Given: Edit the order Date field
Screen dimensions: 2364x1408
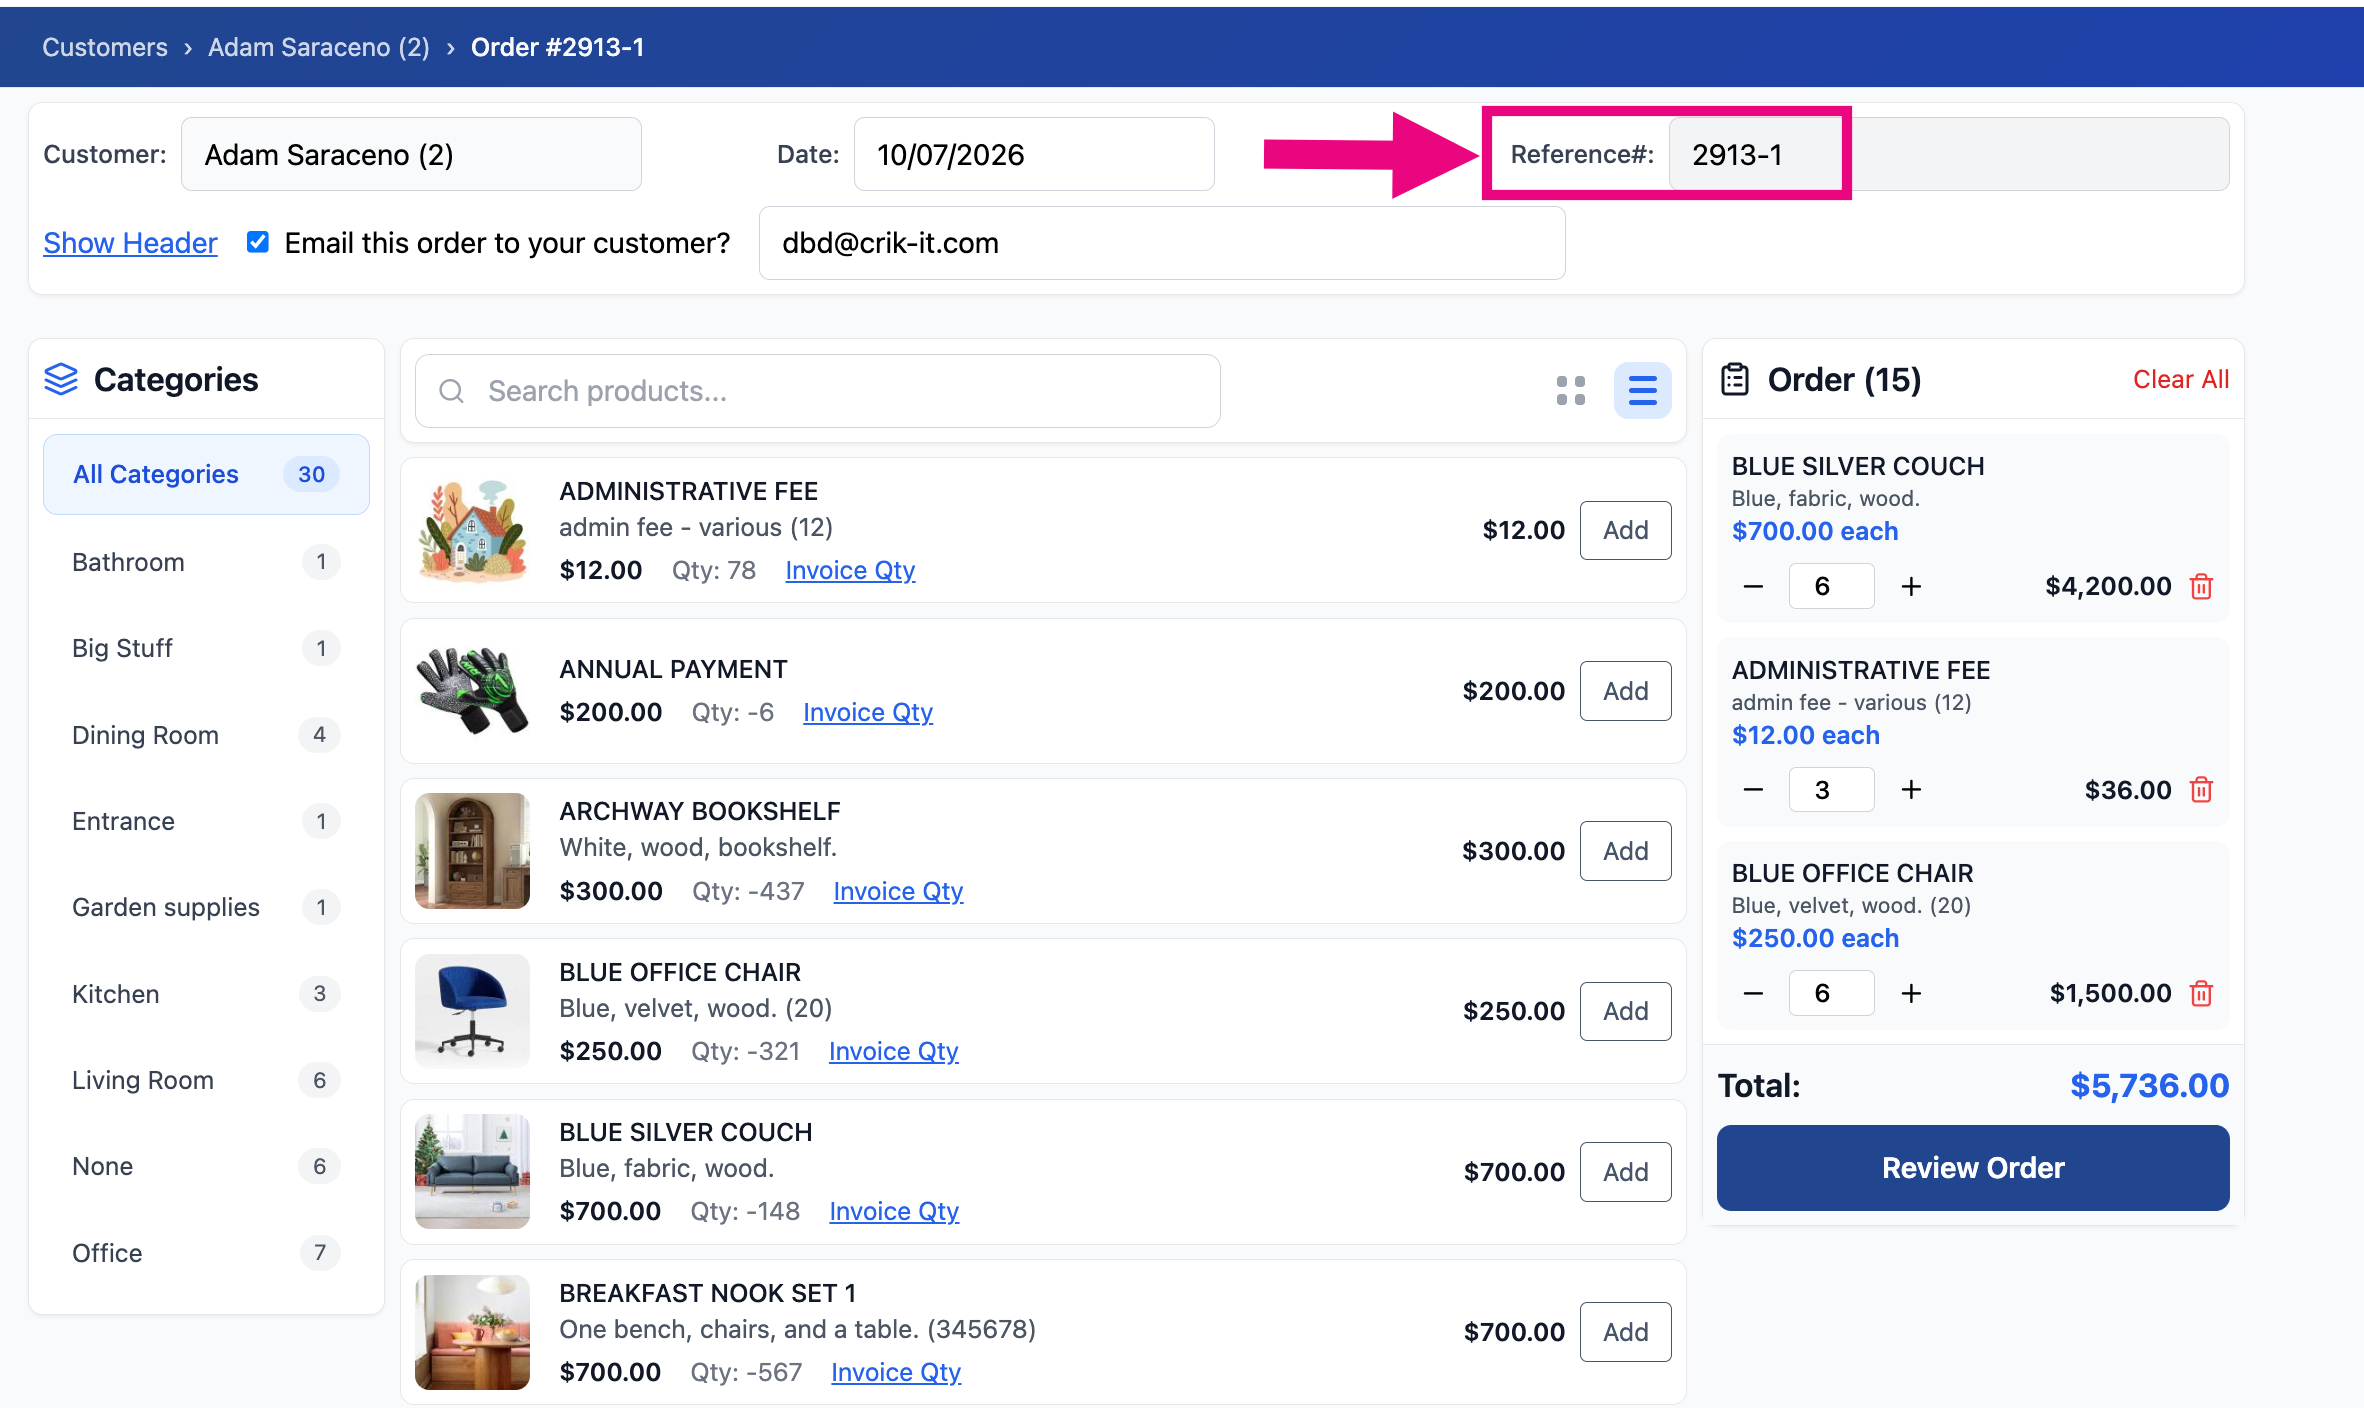Looking at the screenshot, I should (x=1034, y=154).
